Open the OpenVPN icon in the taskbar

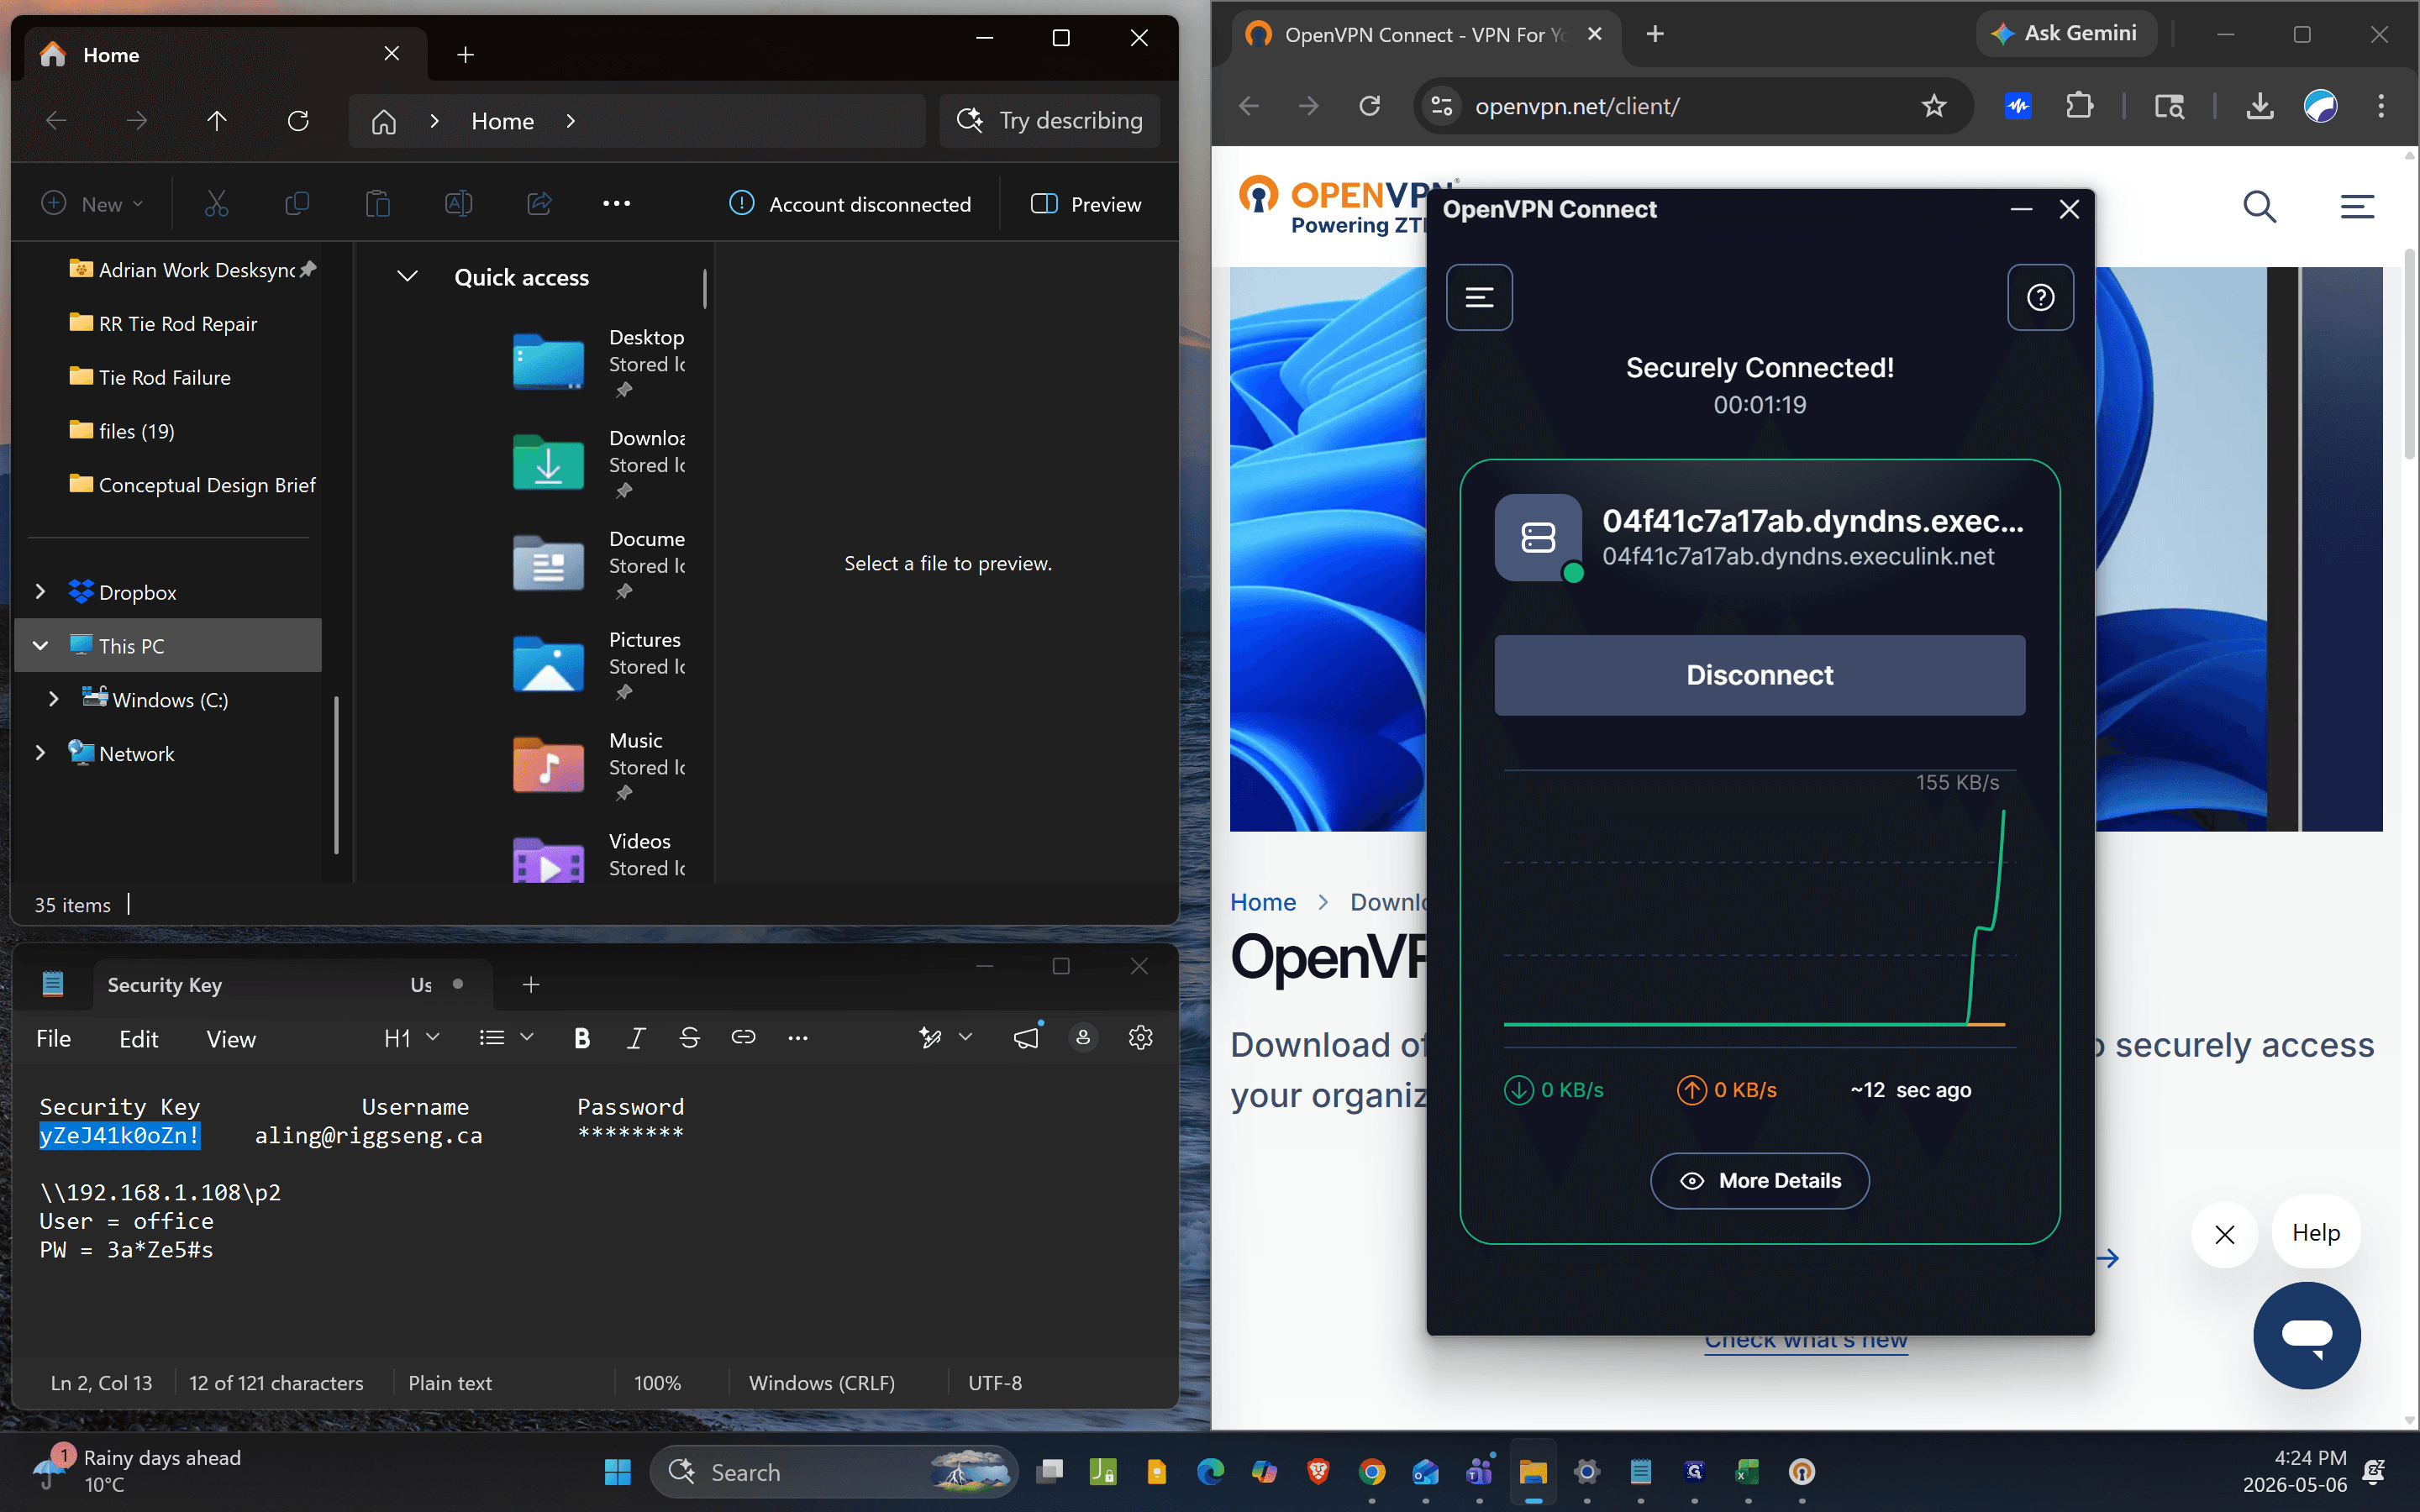1801,1472
